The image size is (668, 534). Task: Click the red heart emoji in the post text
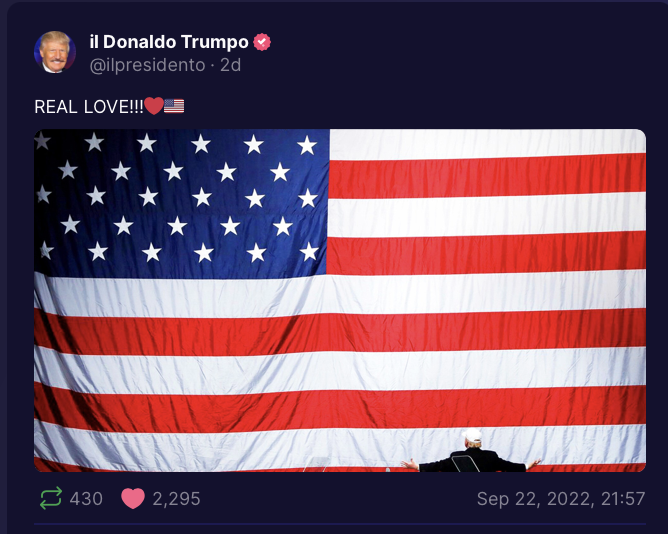[x=153, y=106]
